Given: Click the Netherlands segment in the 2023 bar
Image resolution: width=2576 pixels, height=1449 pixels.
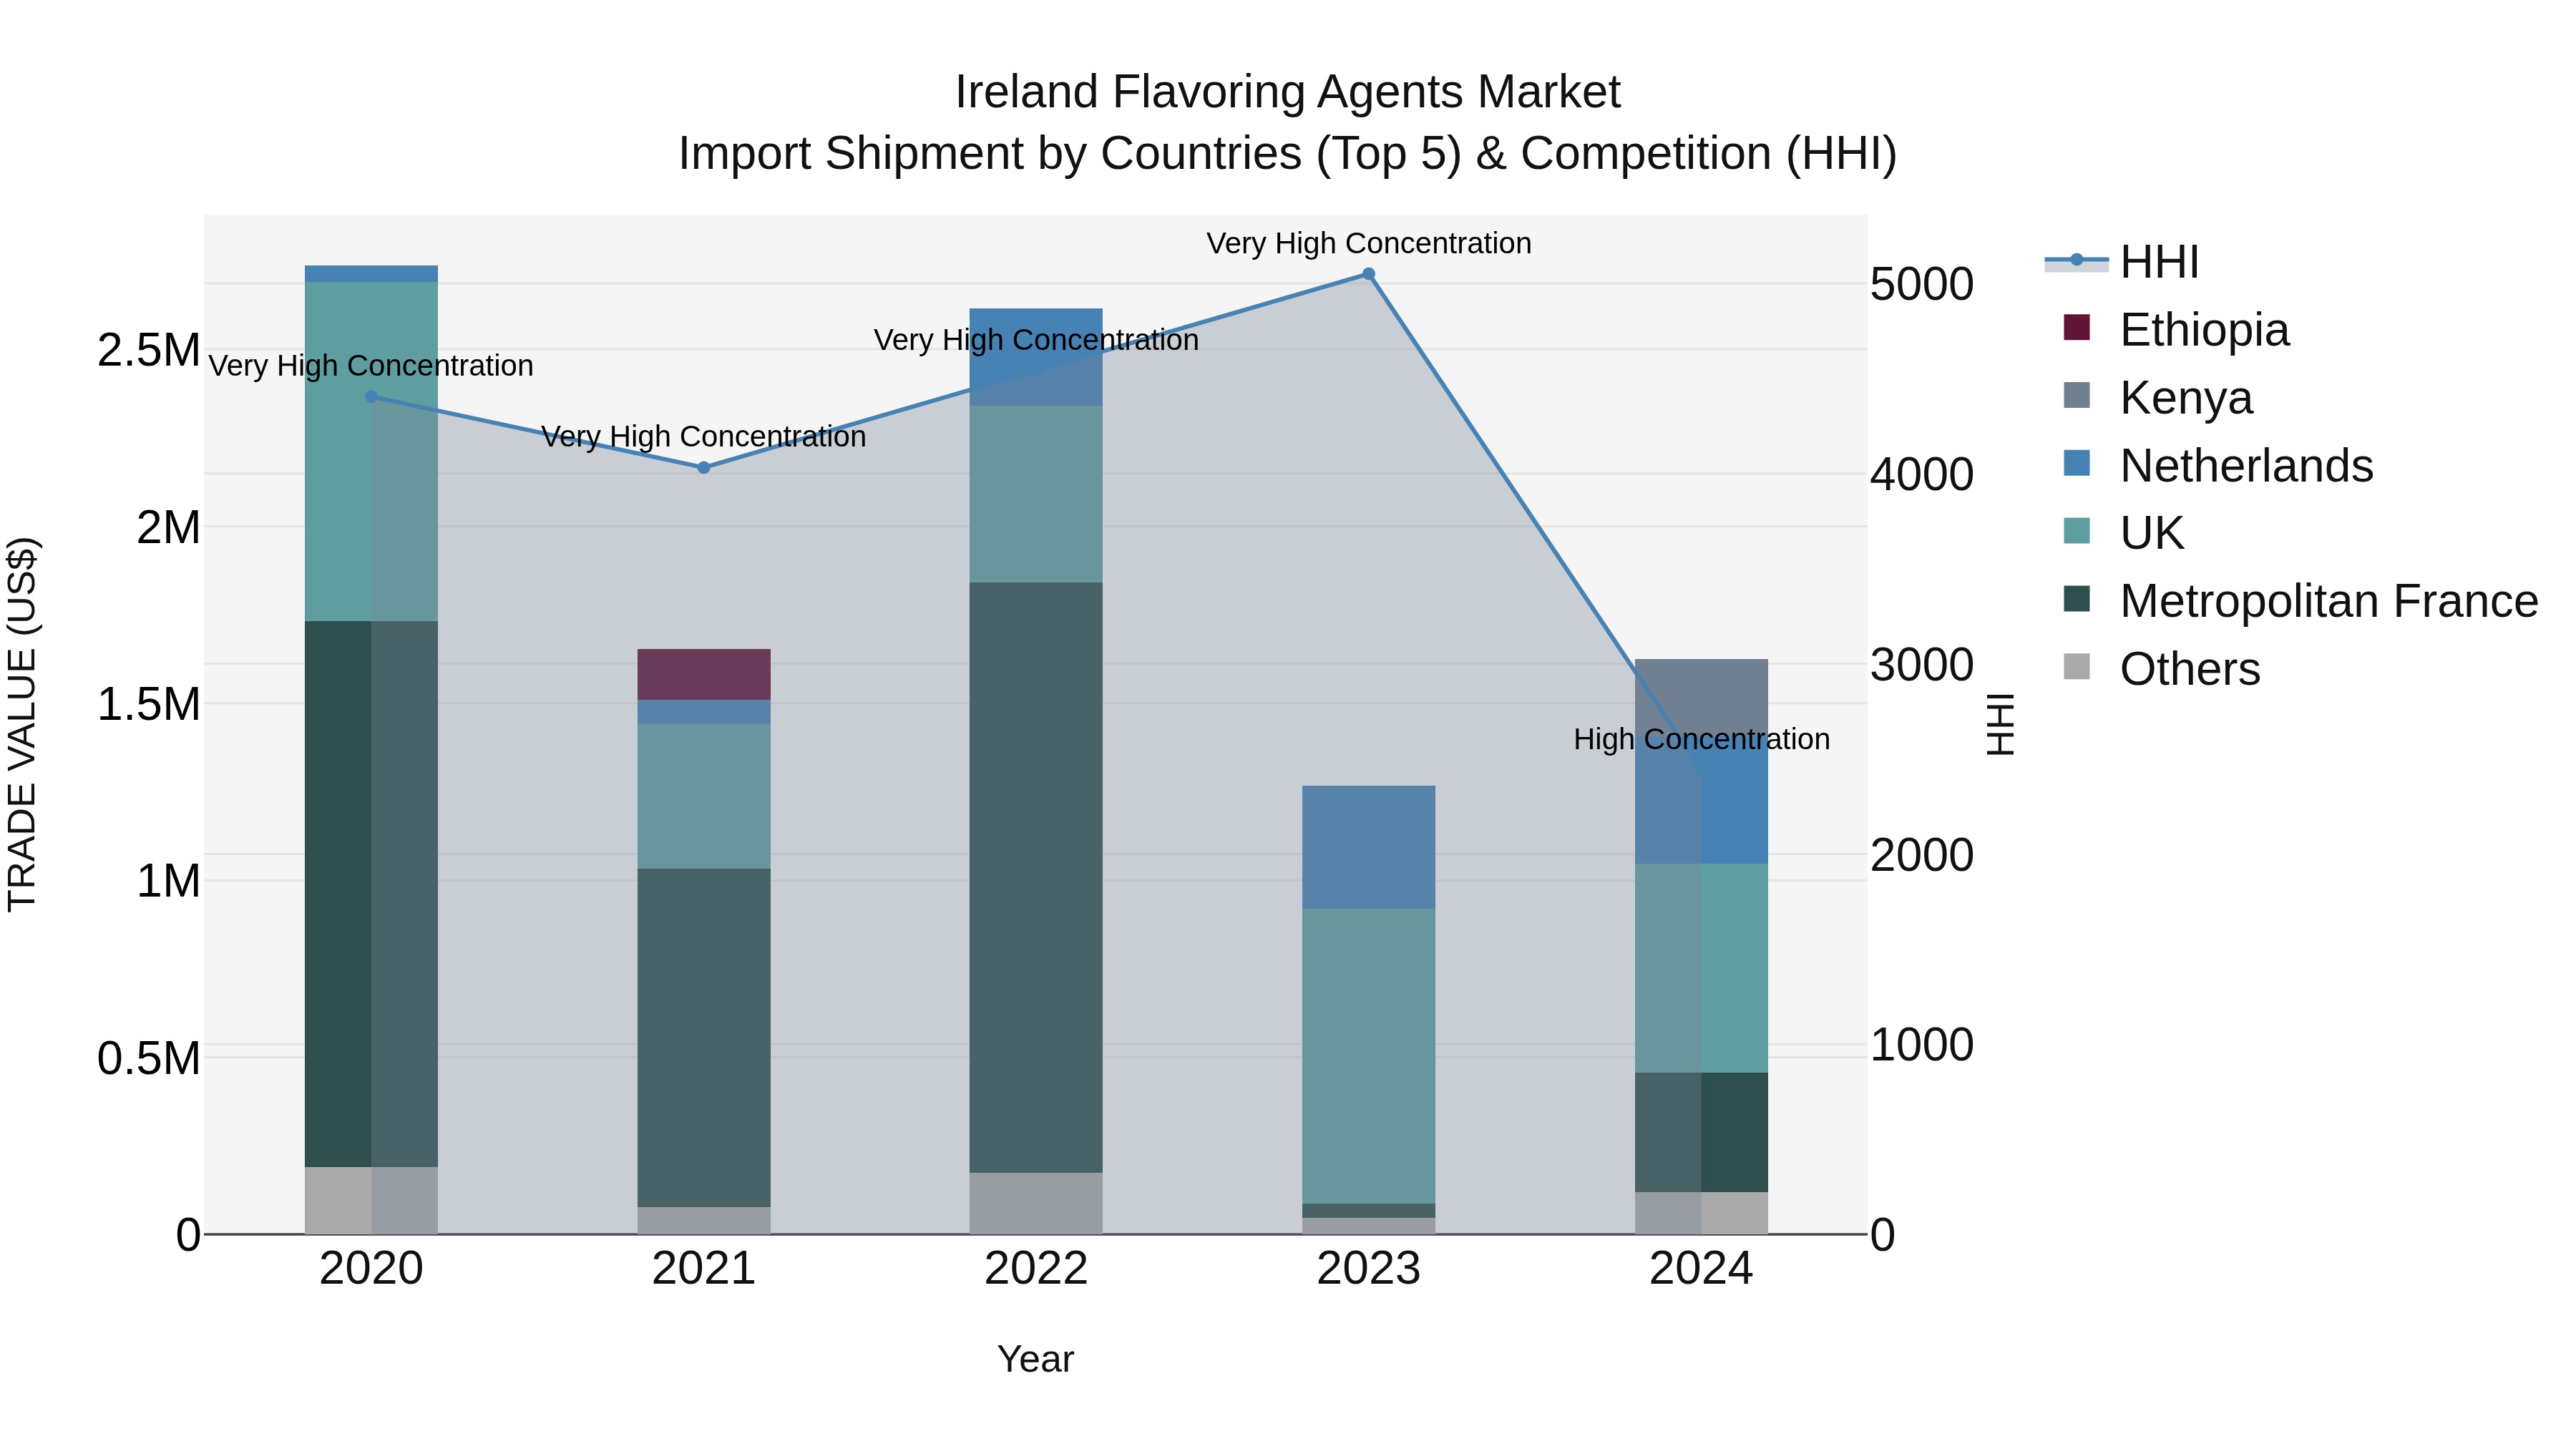Looking at the screenshot, I should pyautogui.click(x=1368, y=847).
